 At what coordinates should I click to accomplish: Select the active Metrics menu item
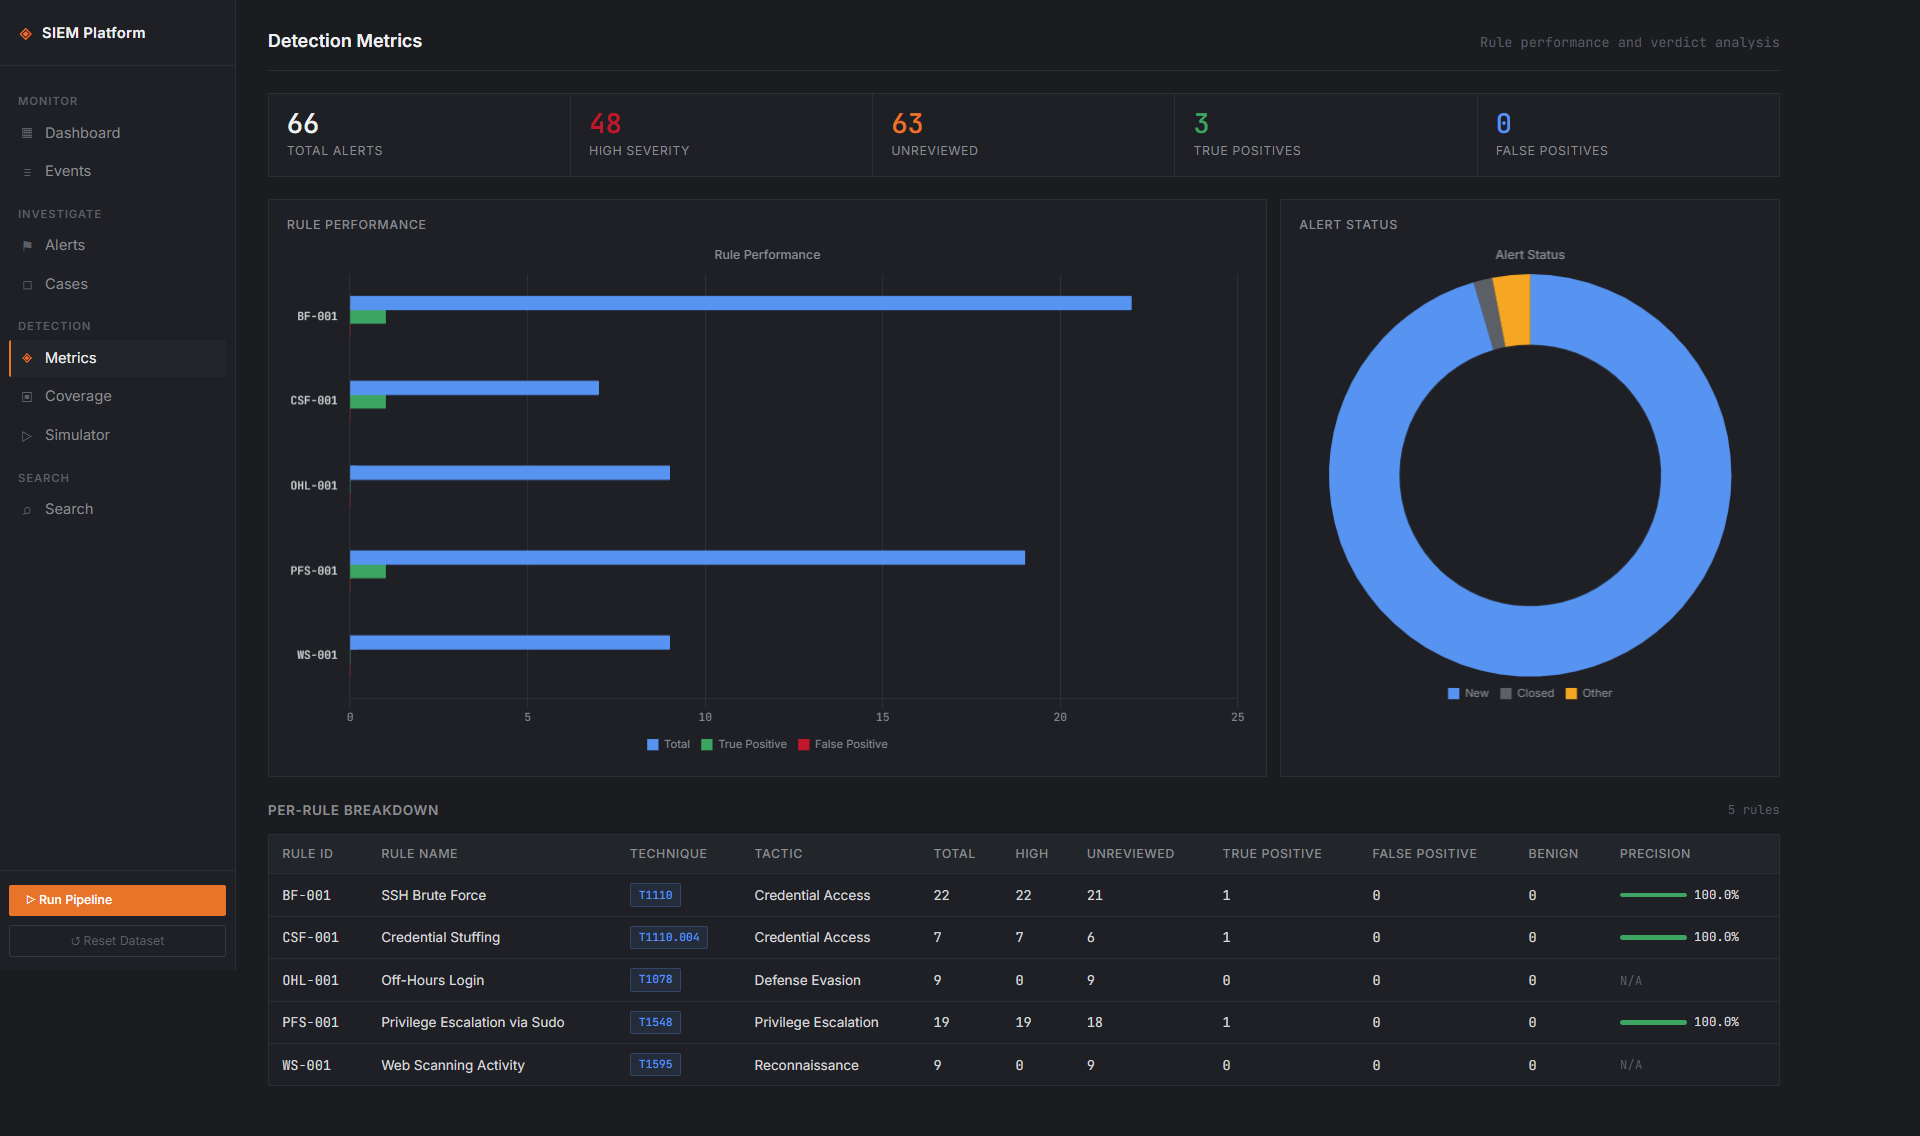[x=117, y=358]
